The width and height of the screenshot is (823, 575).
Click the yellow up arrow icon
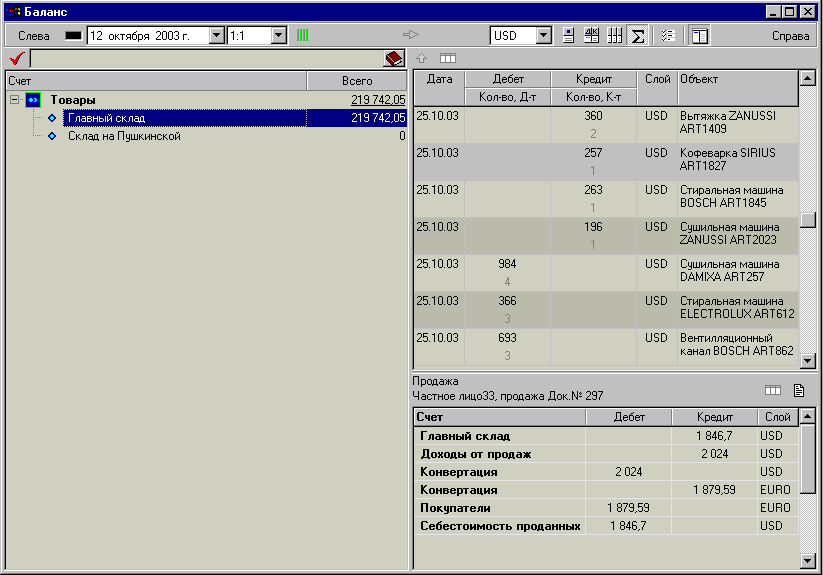point(421,58)
